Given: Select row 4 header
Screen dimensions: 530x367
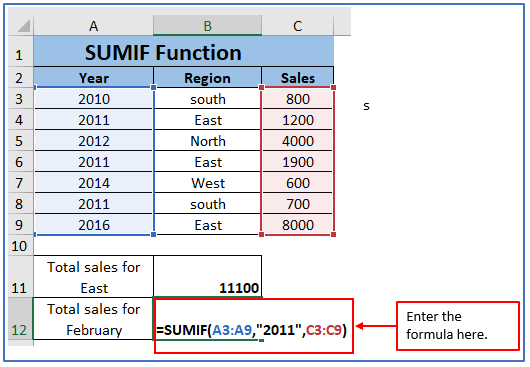Looking at the screenshot, I should point(20,119).
